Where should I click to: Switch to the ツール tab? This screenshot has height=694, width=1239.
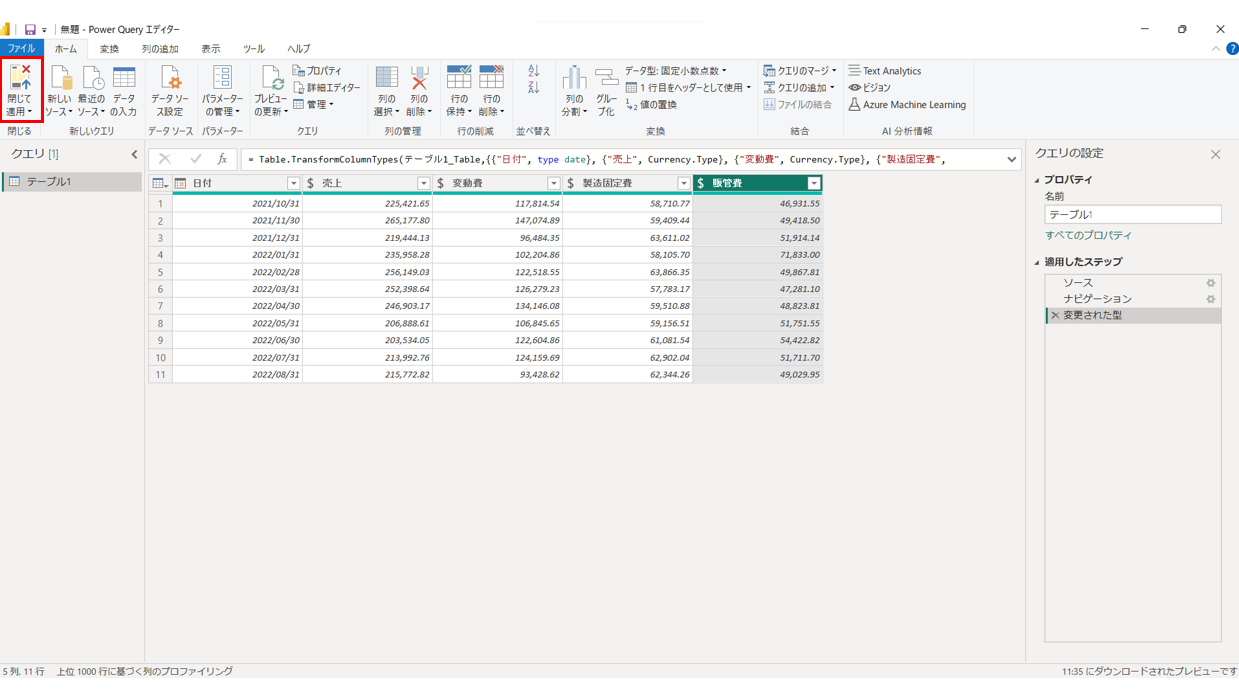click(x=254, y=49)
